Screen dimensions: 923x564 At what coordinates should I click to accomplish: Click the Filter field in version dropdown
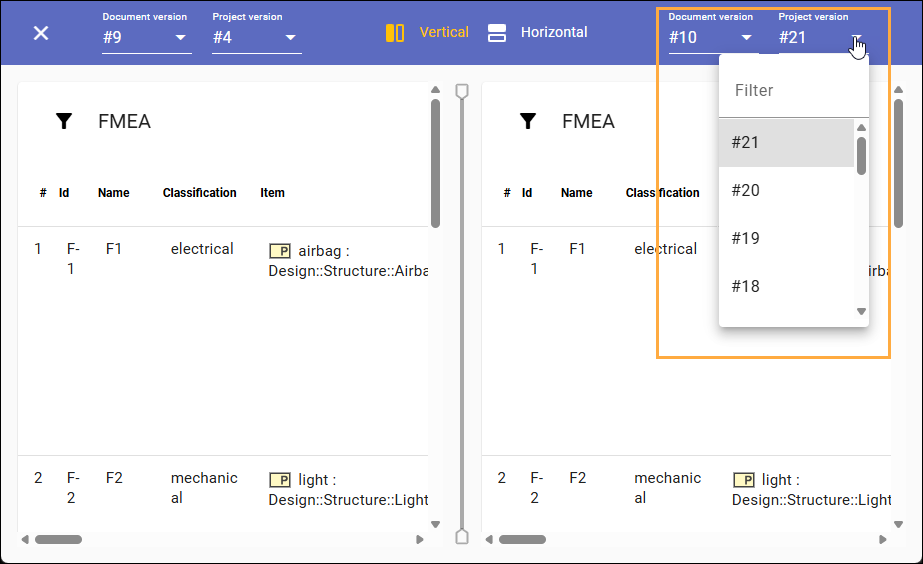tap(792, 90)
